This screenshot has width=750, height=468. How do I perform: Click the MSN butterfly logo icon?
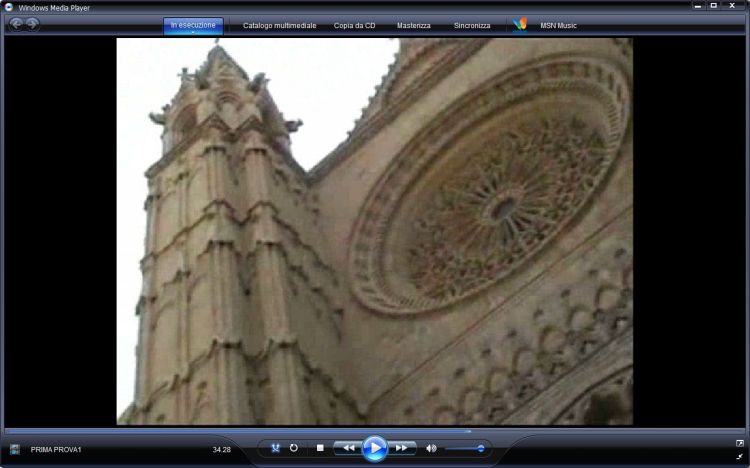click(520, 24)
